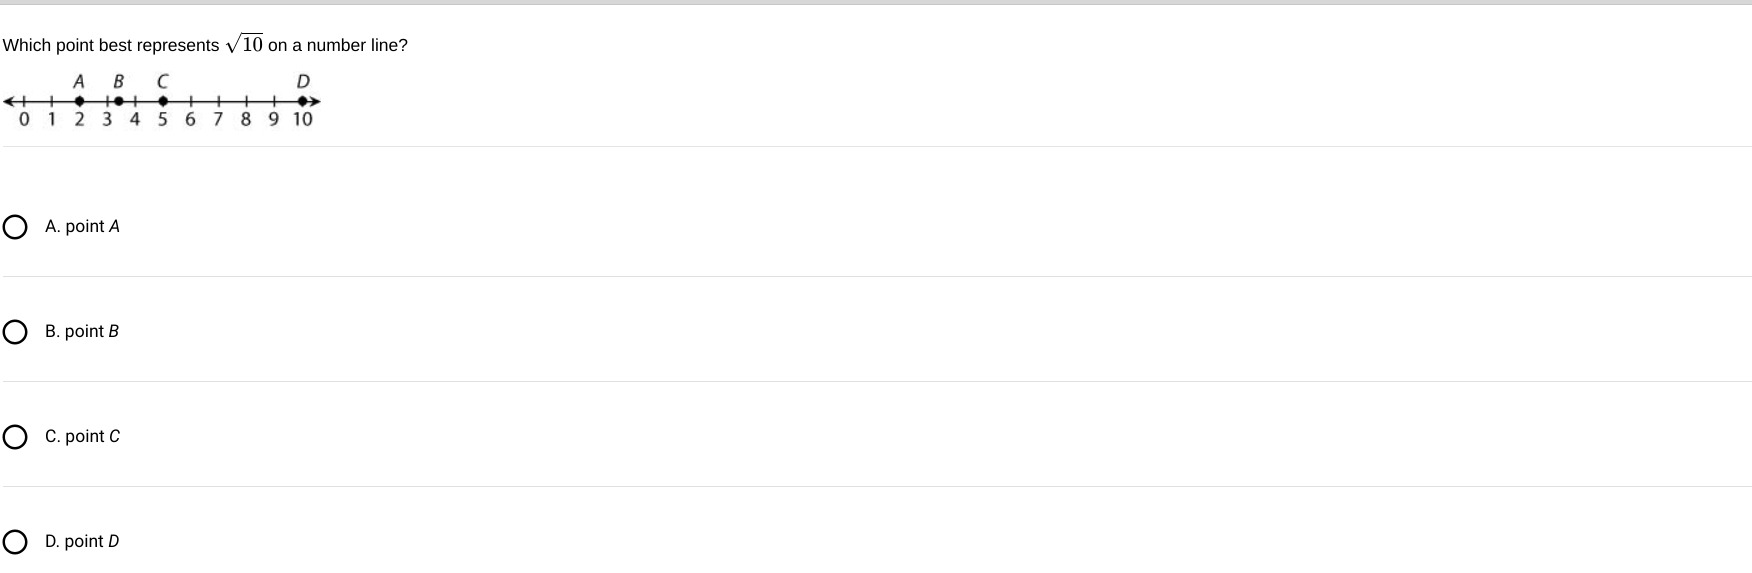The width and height of the screenshot is (1752, 573).
Task: Click the dot at 10 on number line
Action: pyautogui.click(x=302, y=101)
